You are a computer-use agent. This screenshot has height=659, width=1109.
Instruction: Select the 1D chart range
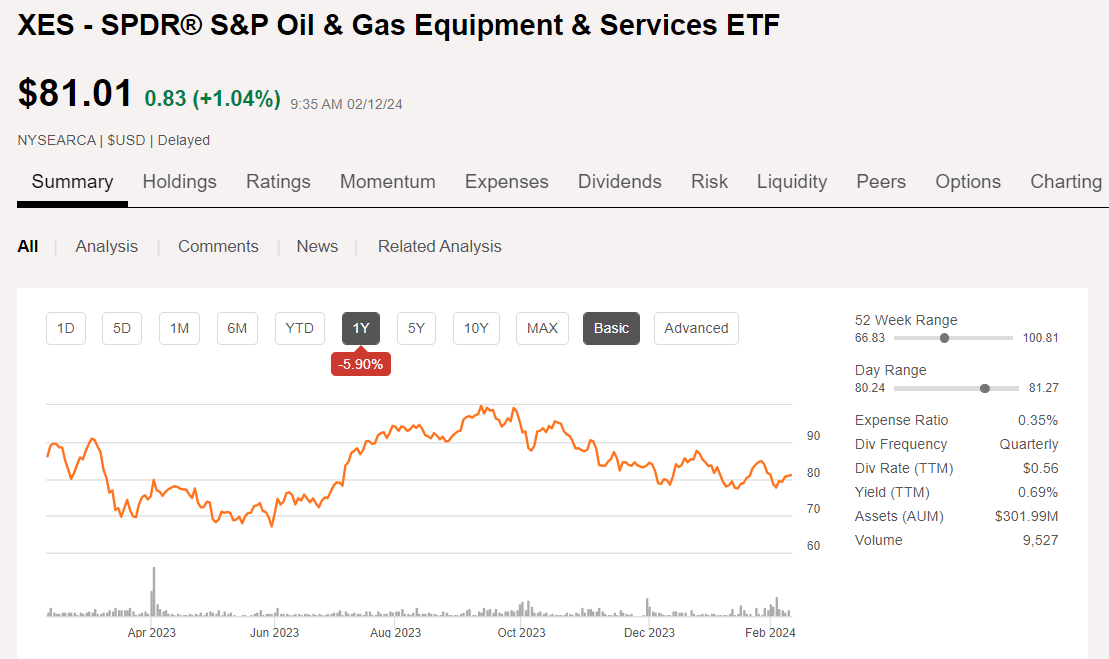click(65, 328)
